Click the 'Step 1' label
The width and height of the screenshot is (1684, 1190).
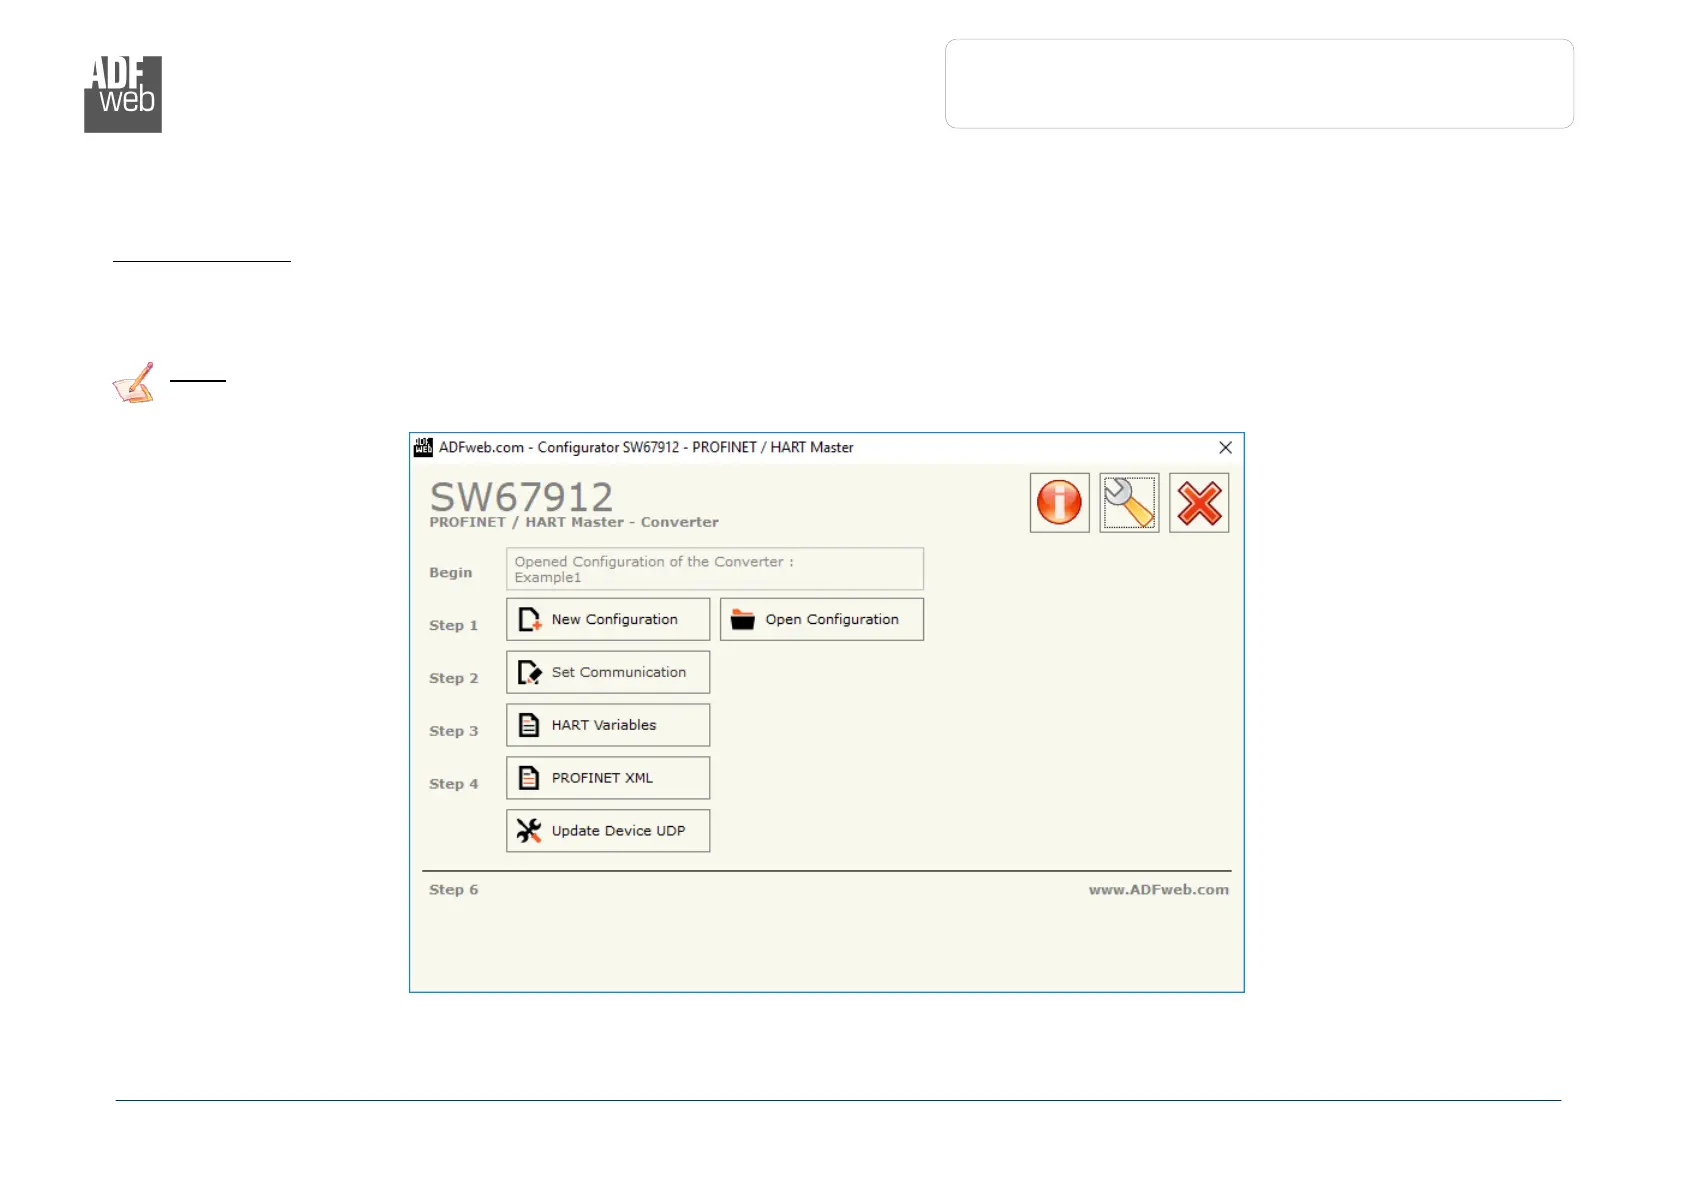coord(454,626)
